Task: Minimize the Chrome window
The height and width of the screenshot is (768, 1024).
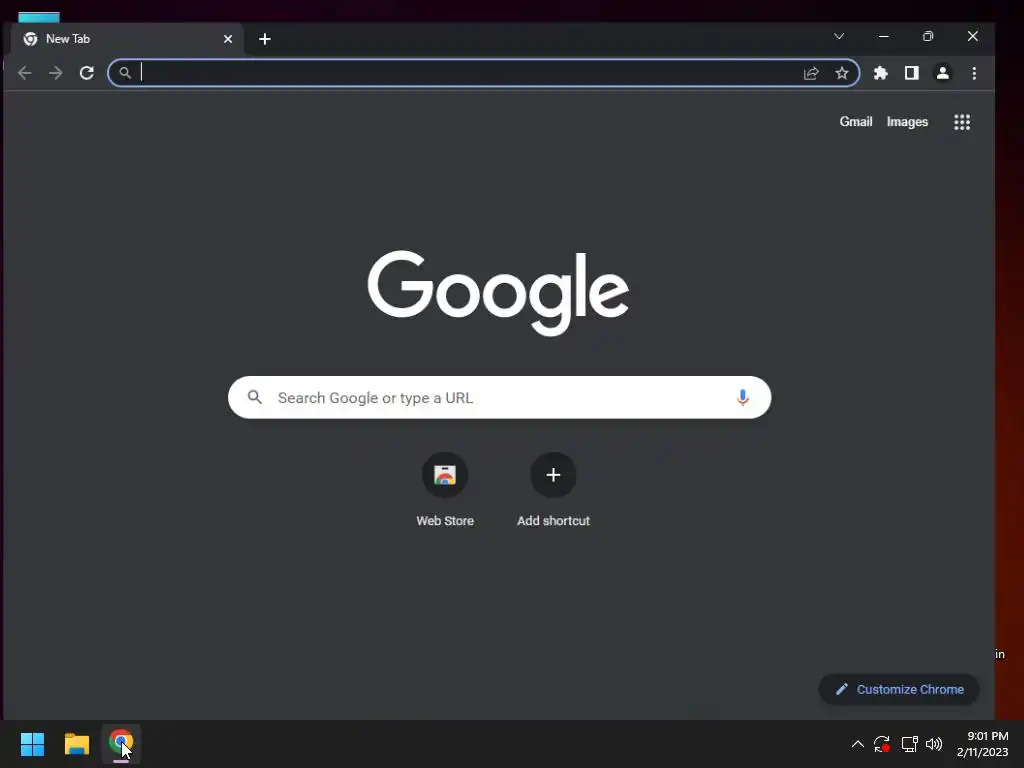Action: [x=884, y=37]
